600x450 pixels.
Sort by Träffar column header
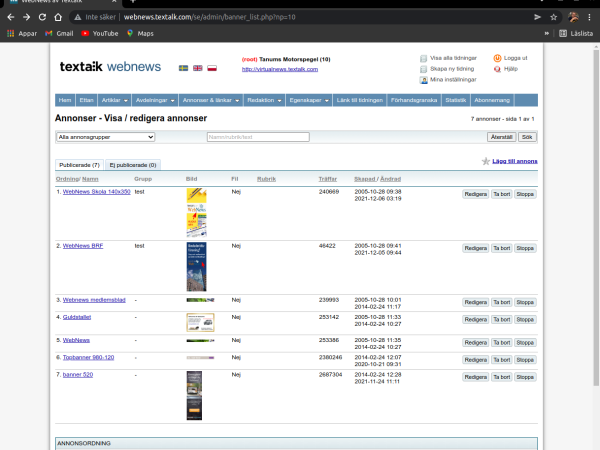tap(328, 179)
